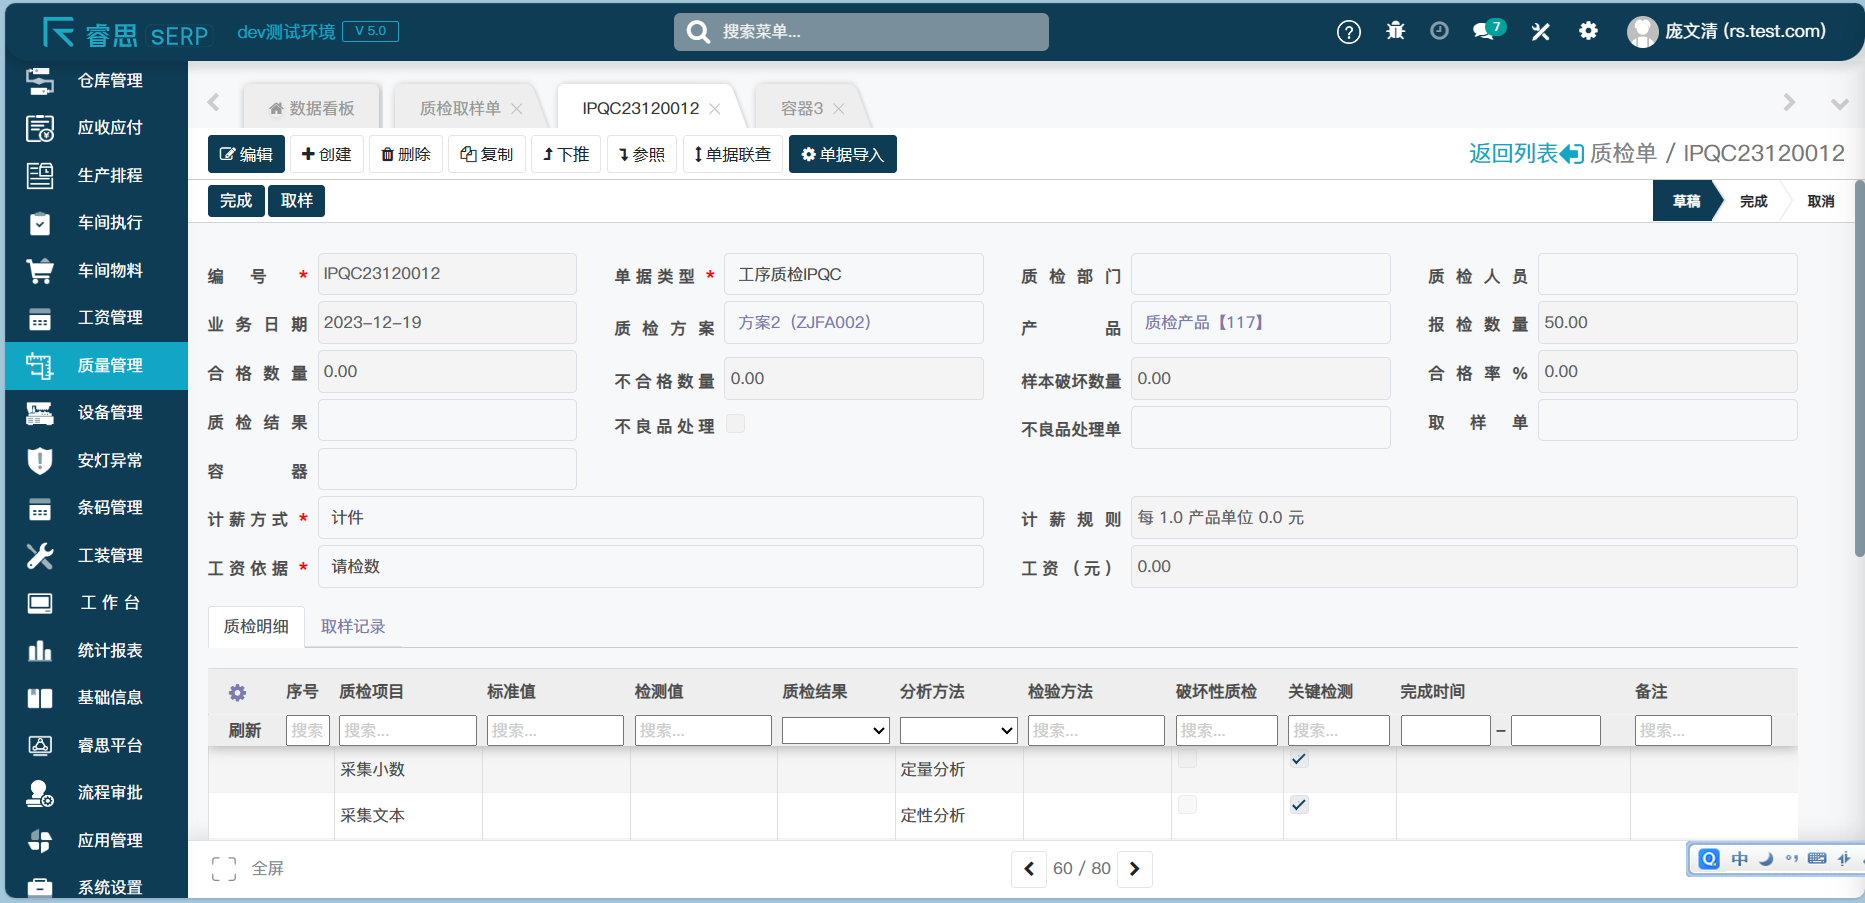Click the table column settings gear icon
Viewport: 1865px width, 903px height.
coord(237,692)
